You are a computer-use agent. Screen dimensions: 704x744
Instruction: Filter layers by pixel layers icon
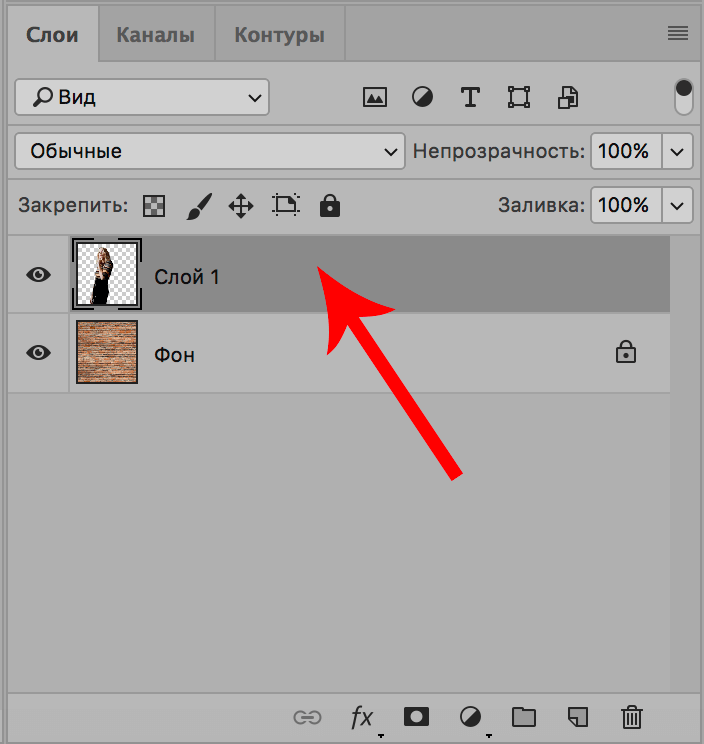pos(375,97)
